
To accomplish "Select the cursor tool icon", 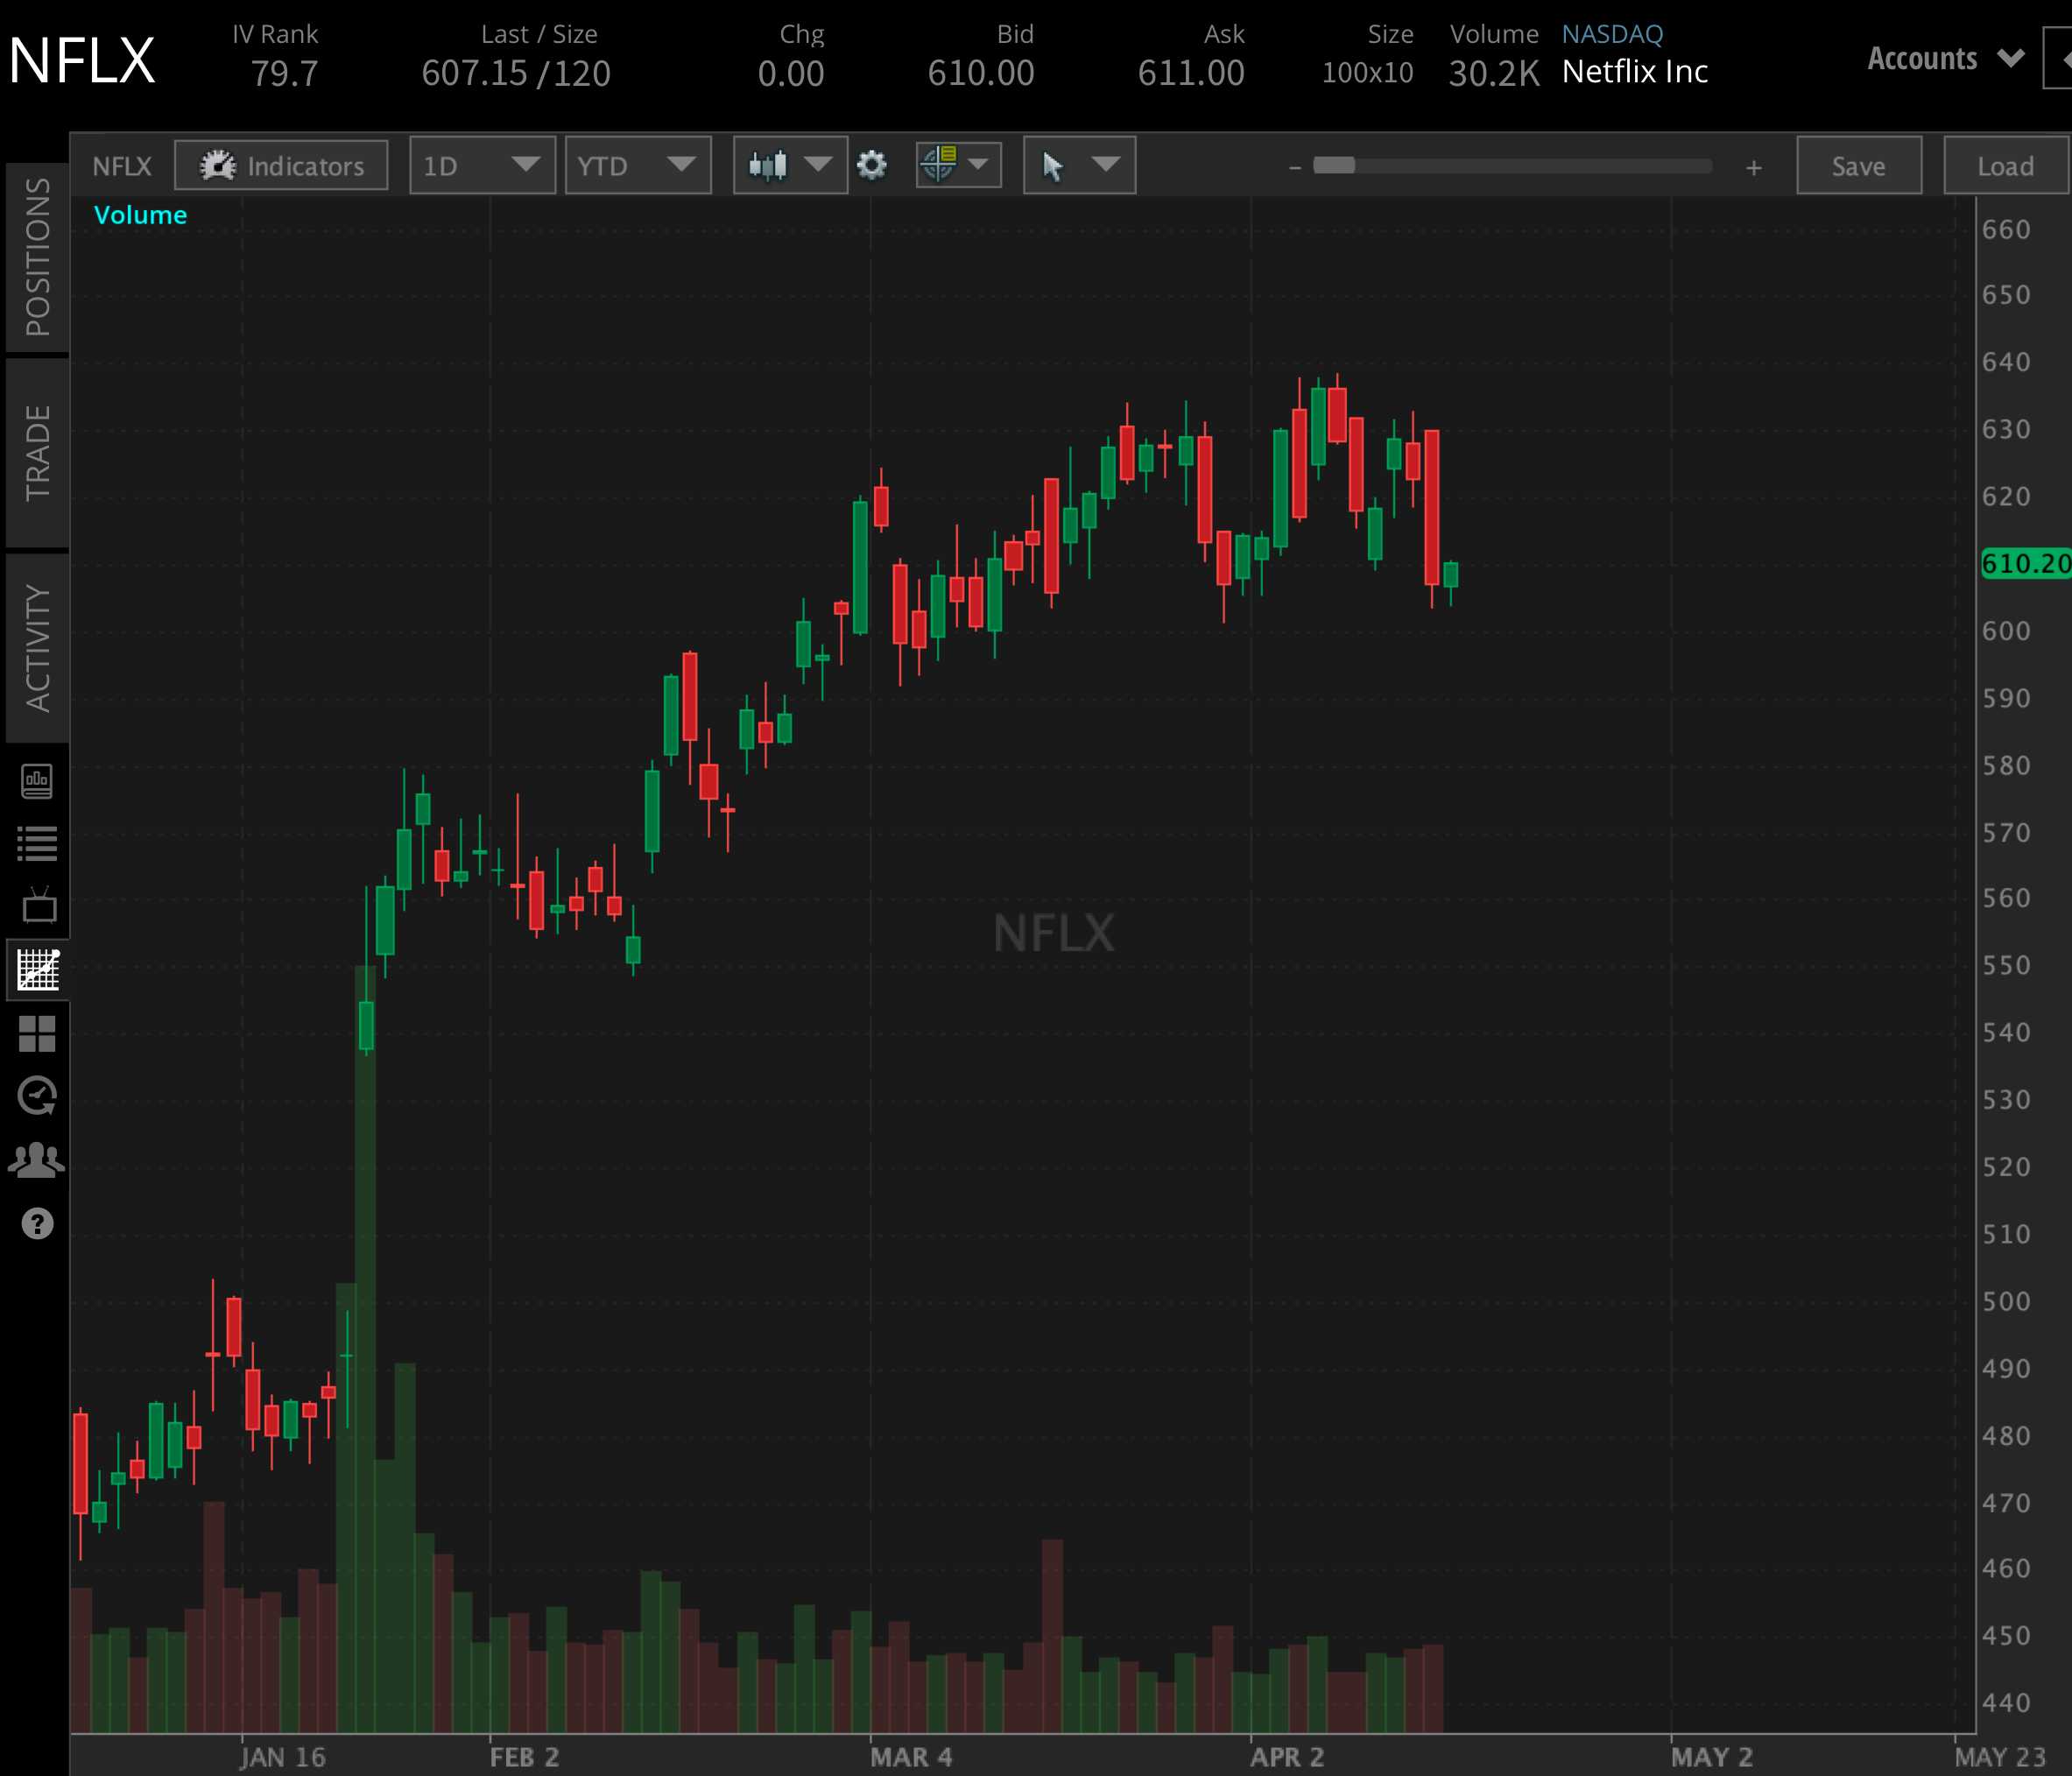I will pyautogui.click(x=1053, y=166).
